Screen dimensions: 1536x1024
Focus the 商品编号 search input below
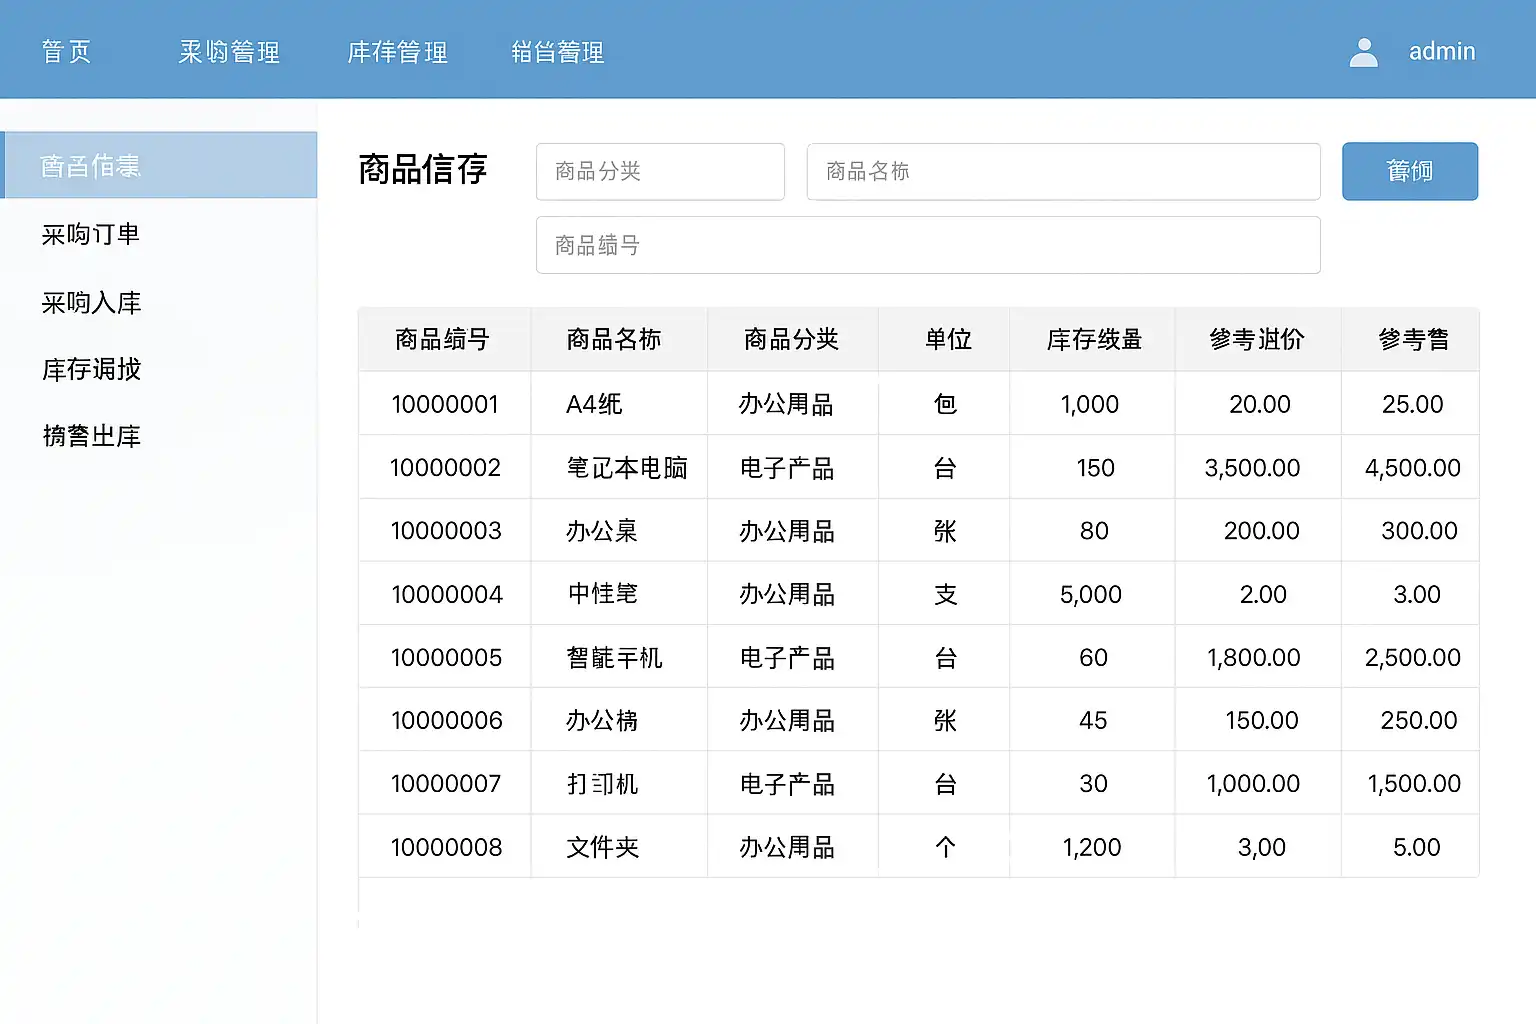[927, 246]
